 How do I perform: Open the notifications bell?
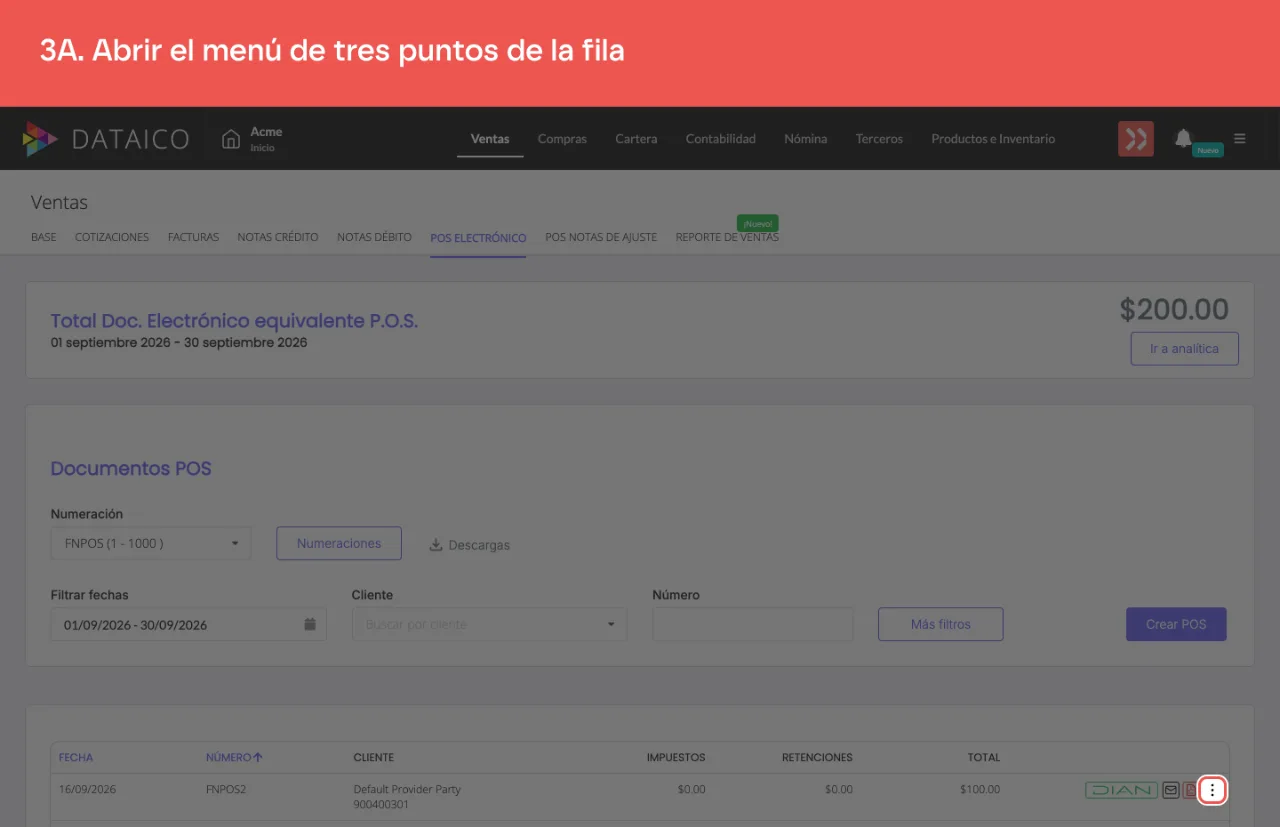pos(1183,138)
